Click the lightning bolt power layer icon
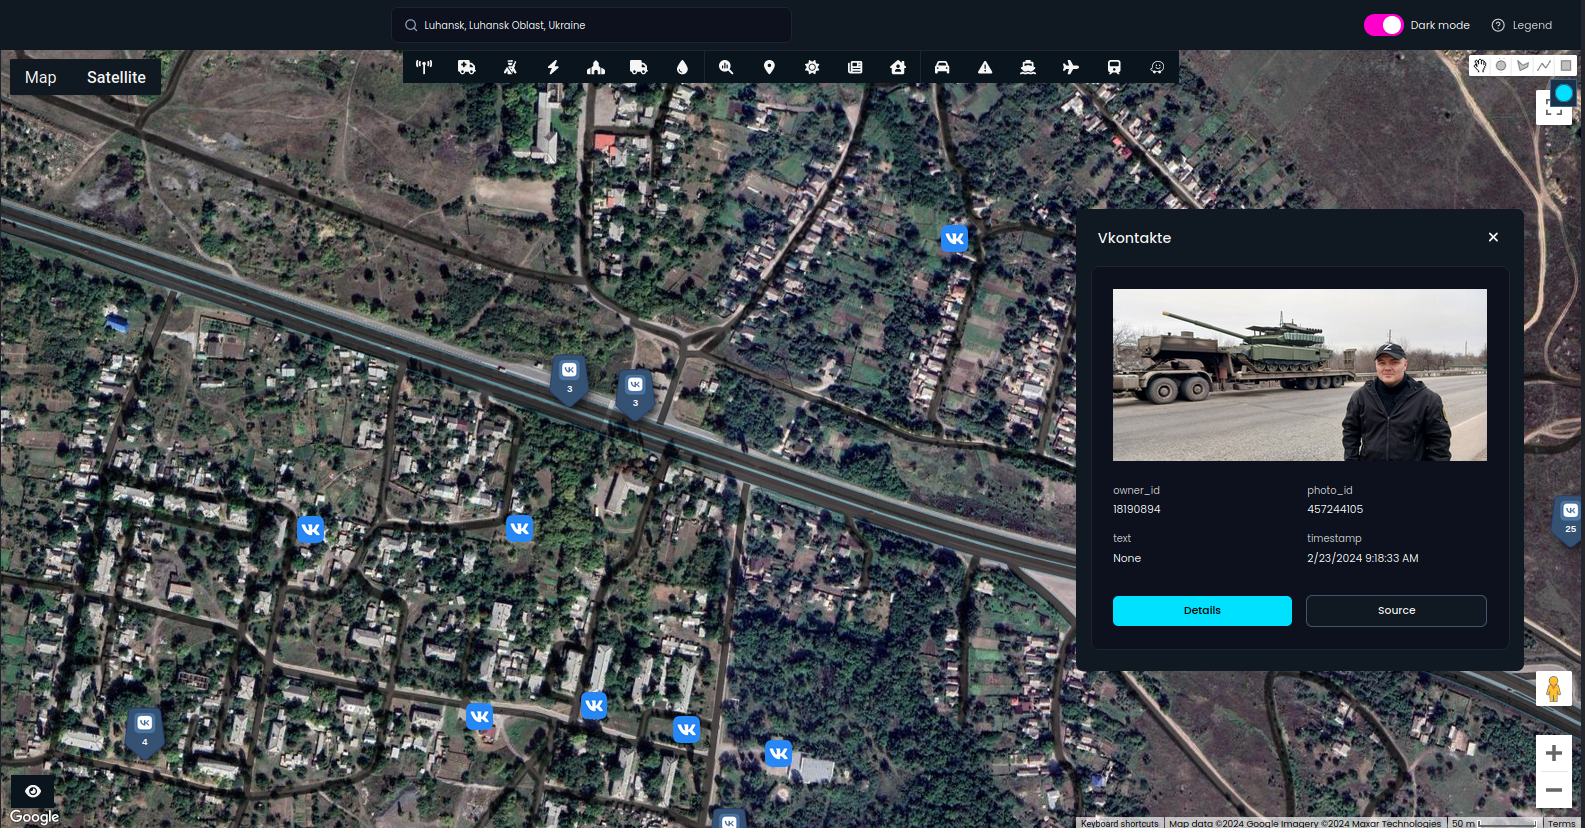 (x=553, y=67)
